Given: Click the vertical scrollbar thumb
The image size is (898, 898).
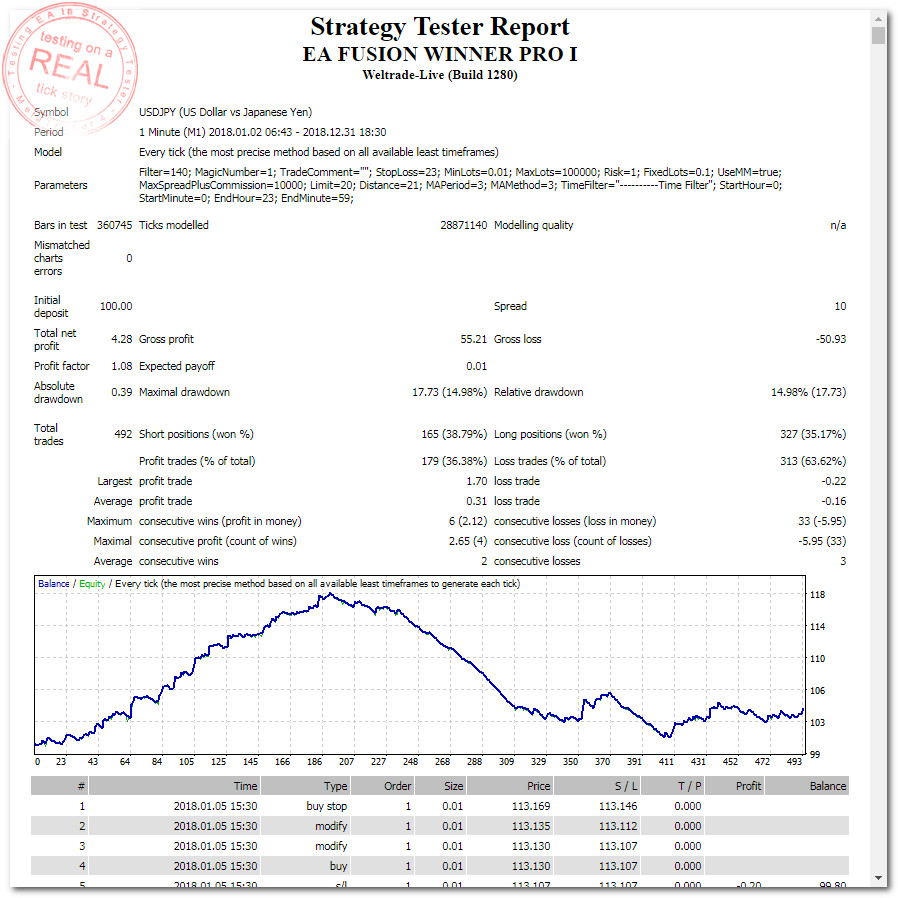Looking at the screenshot, I should coord(878,35).
